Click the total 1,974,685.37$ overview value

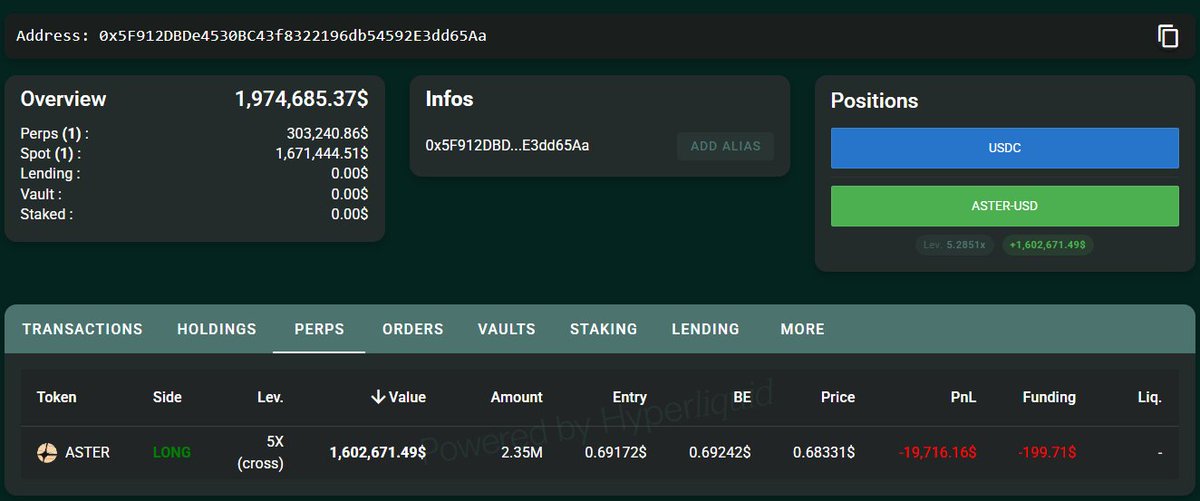(x=302, y=99)
